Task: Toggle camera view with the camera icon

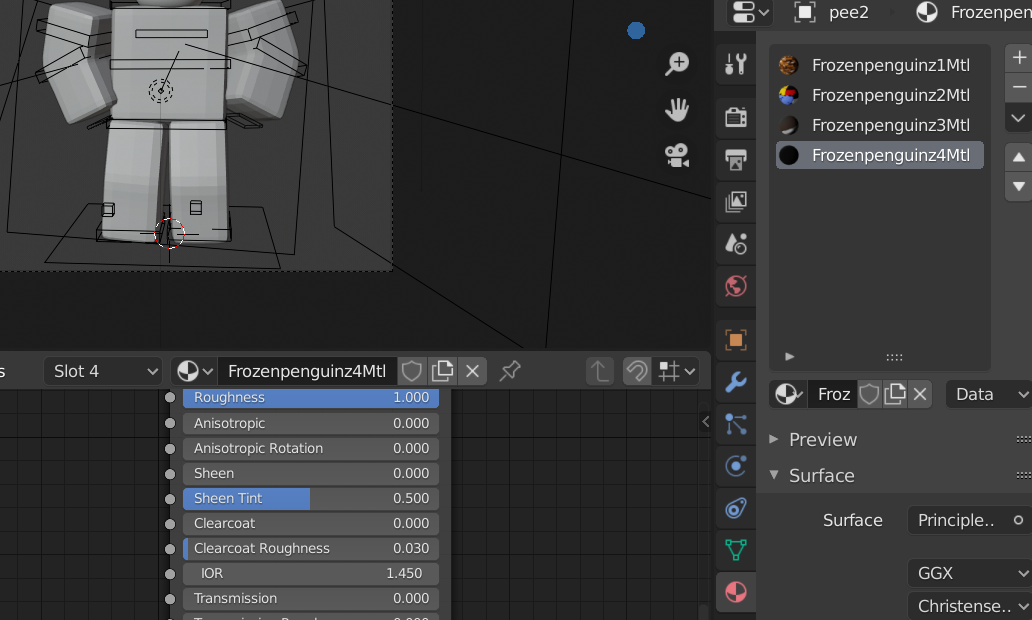Action: pos(677,155)
